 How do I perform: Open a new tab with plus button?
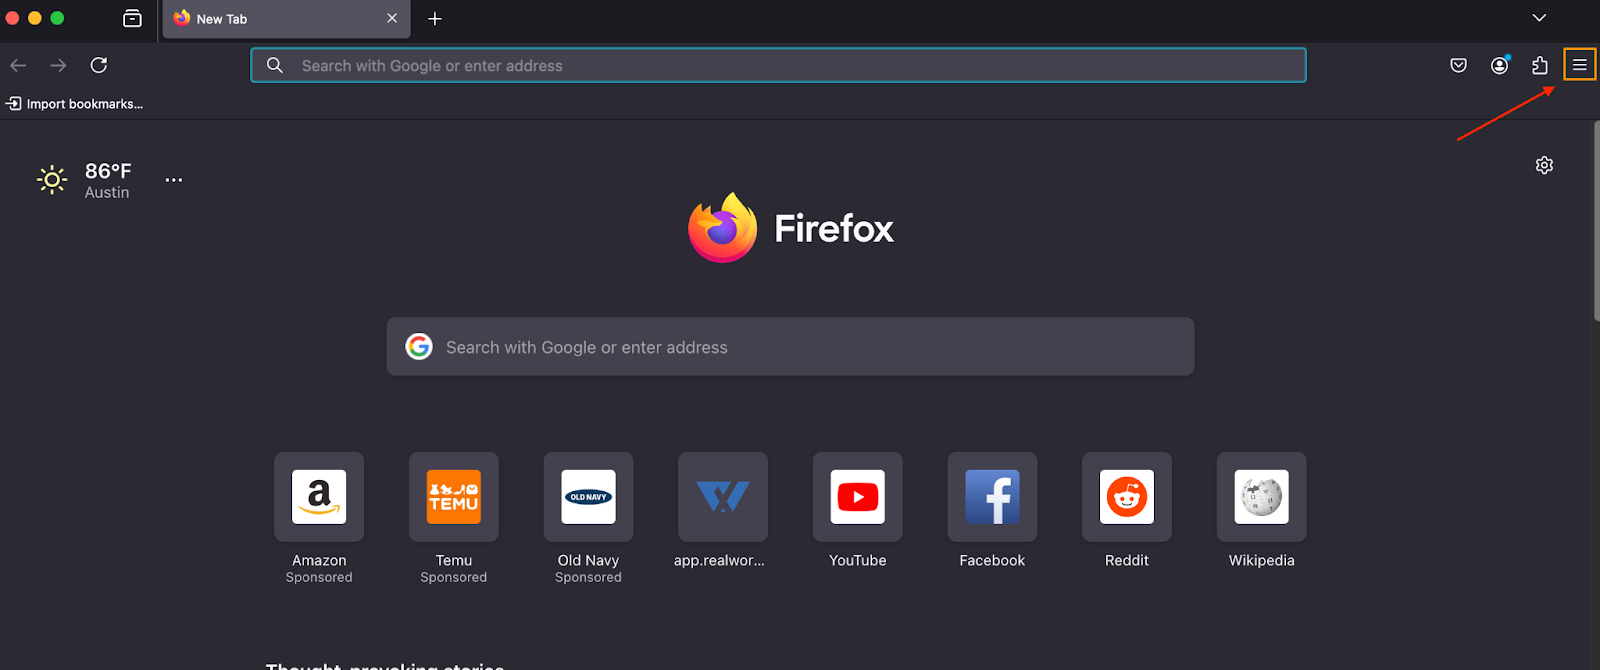[x=435, y=18]
